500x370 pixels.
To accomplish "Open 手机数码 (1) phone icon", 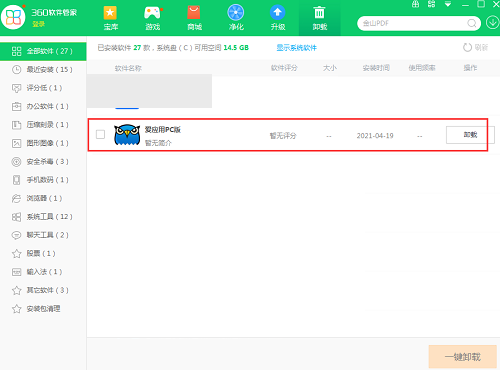I will [x=16, y=180].
